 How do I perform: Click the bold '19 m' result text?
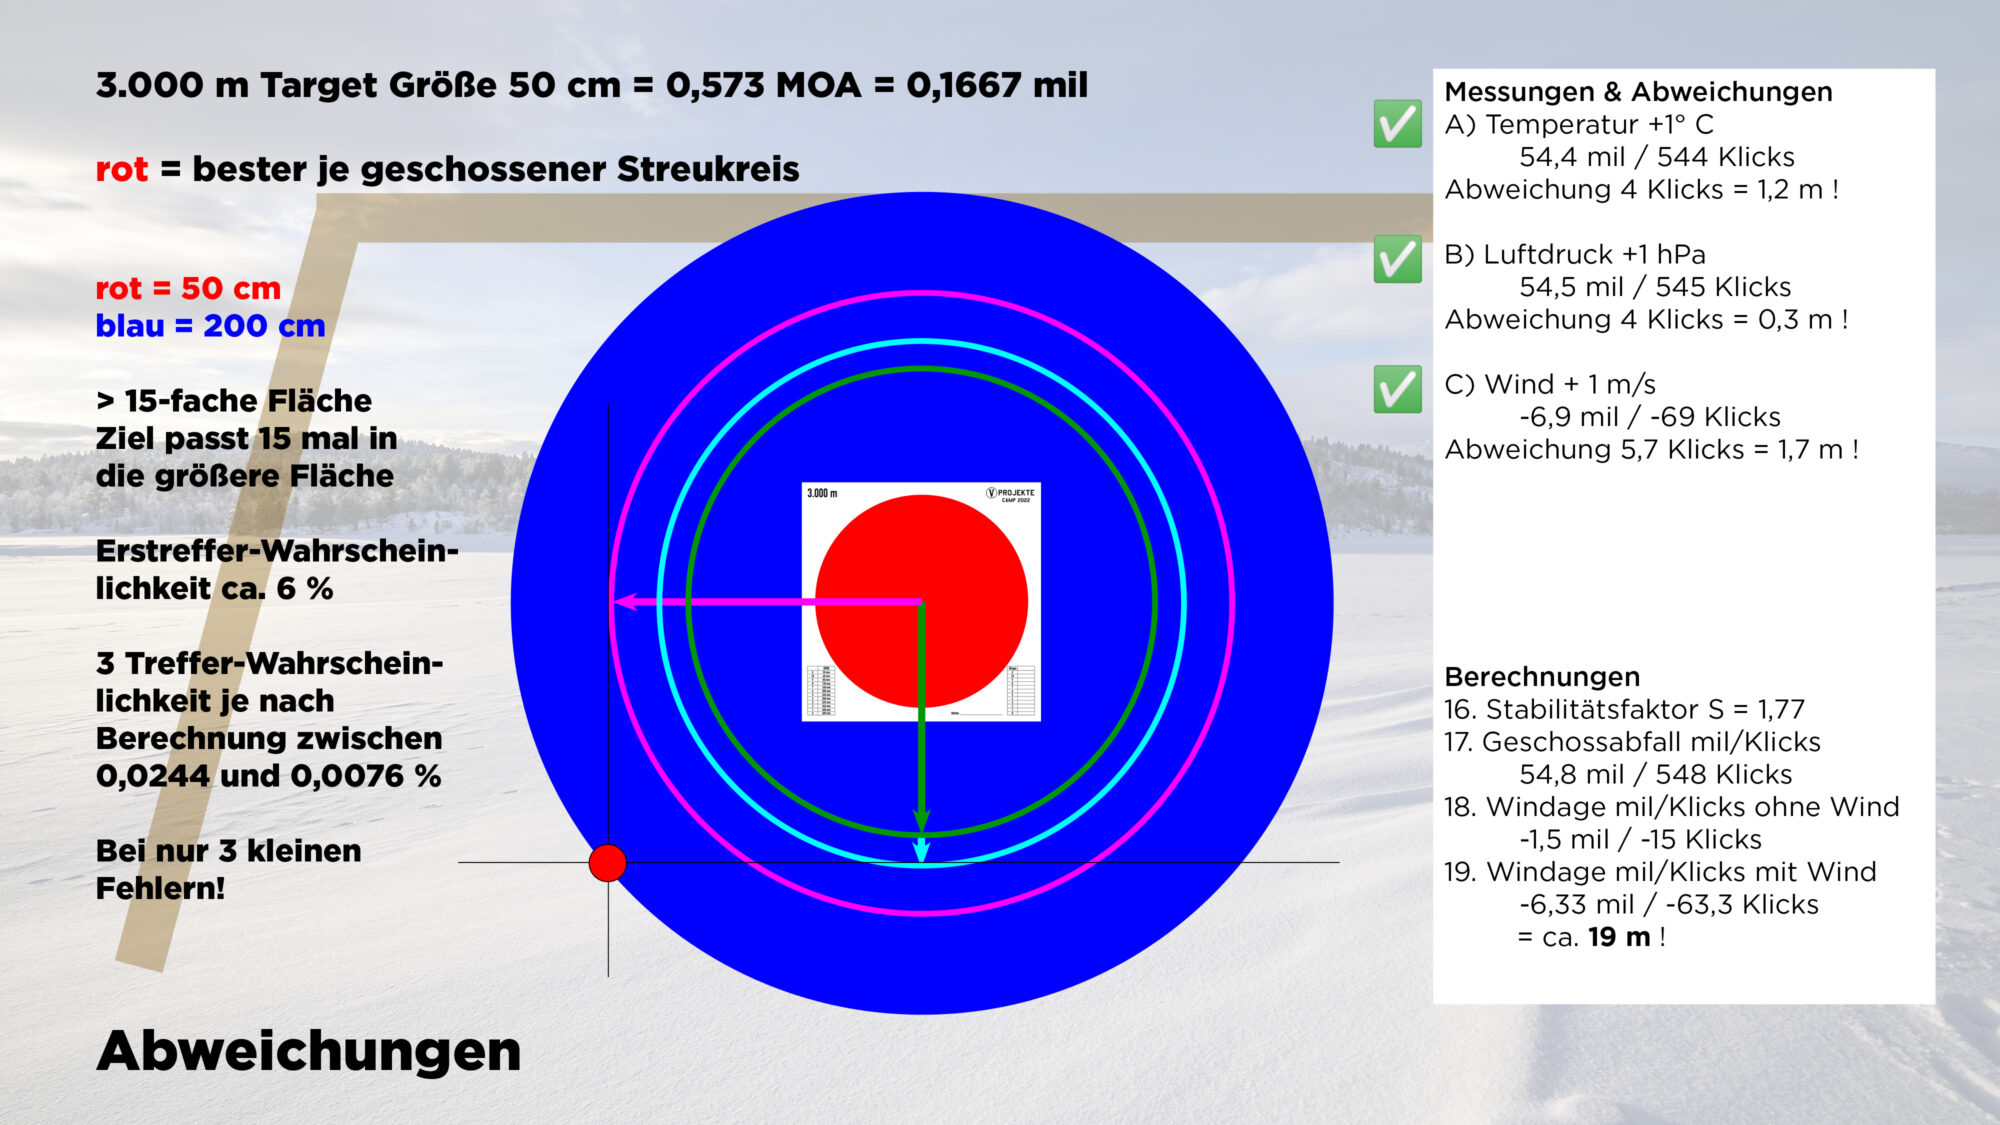1618,937
